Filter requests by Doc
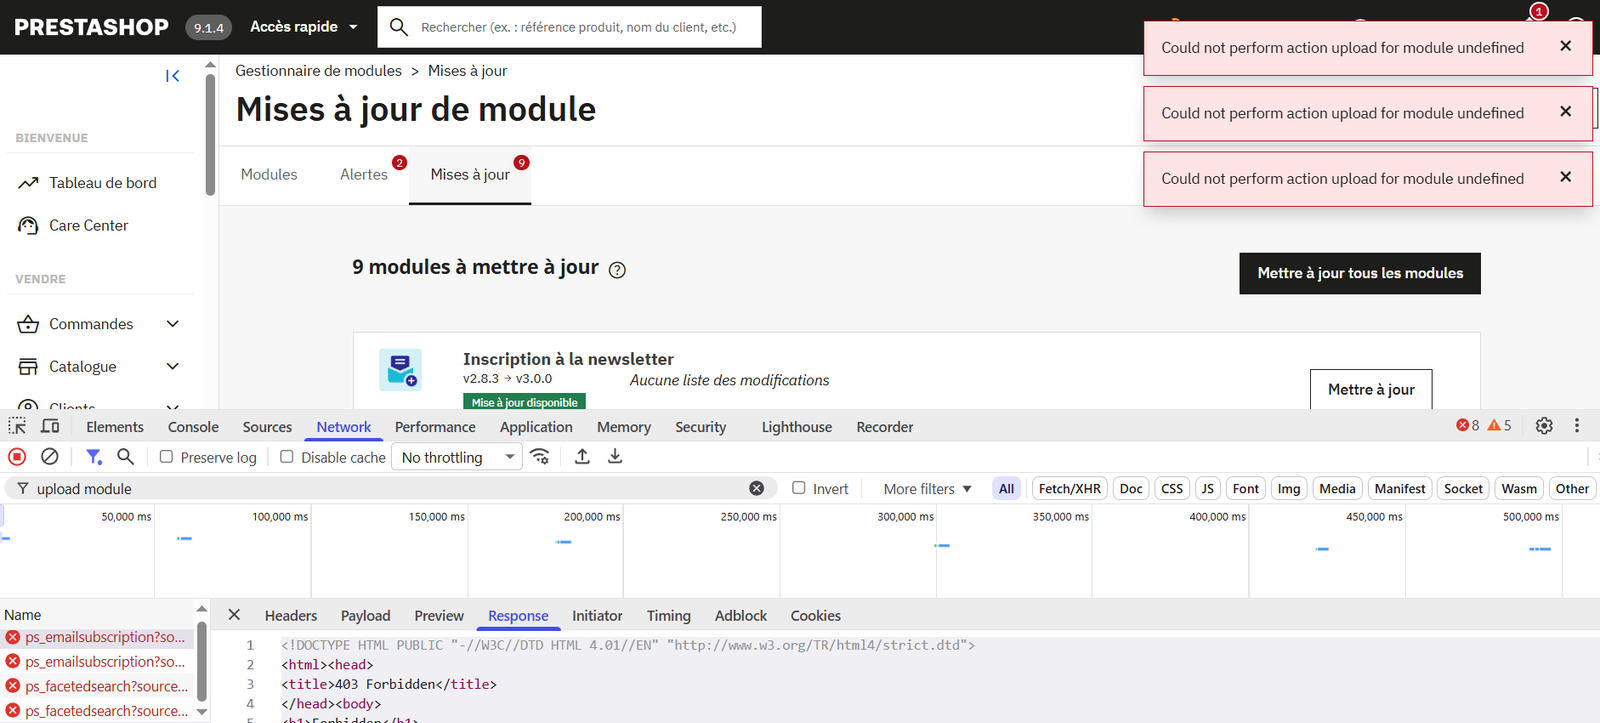This screenshot has height=723, width=1600. click(1131, 489)
